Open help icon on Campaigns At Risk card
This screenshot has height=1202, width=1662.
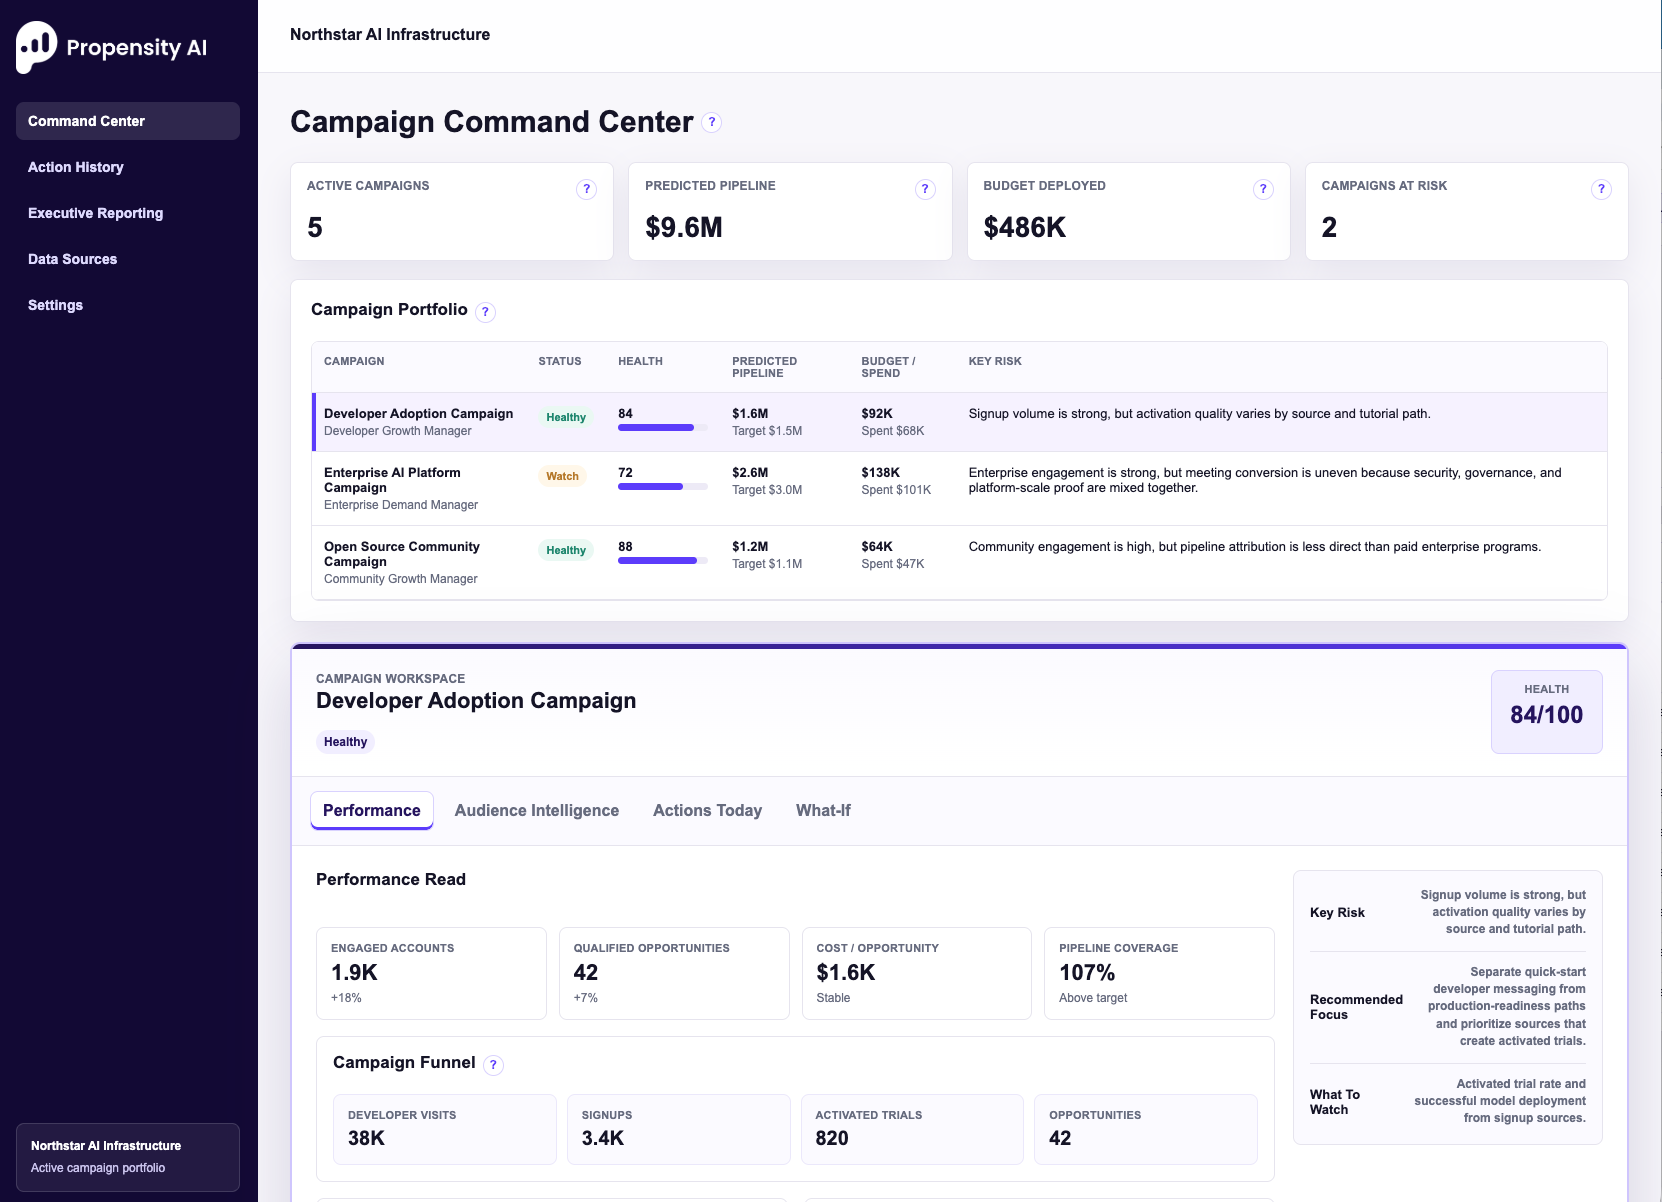point(1601,189)
